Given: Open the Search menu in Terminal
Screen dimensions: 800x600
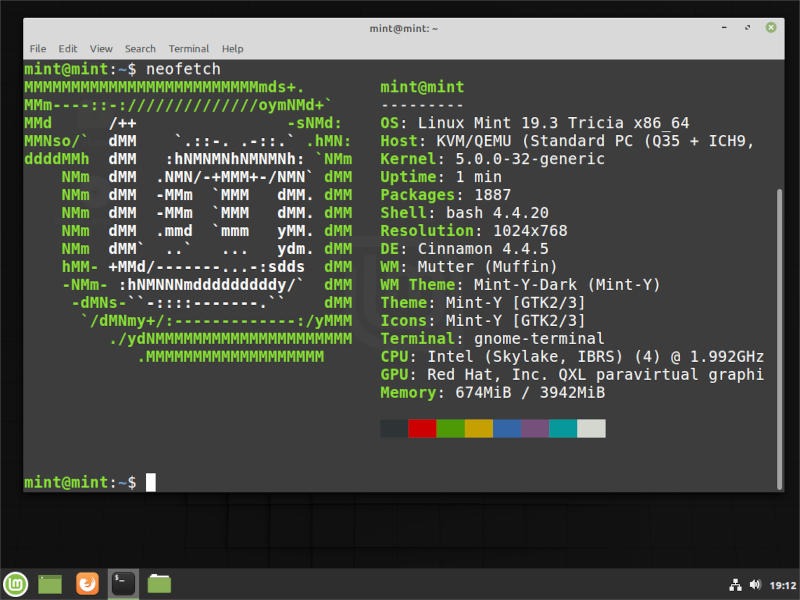Looking at the screenshot, I should (x=140, y=48).
